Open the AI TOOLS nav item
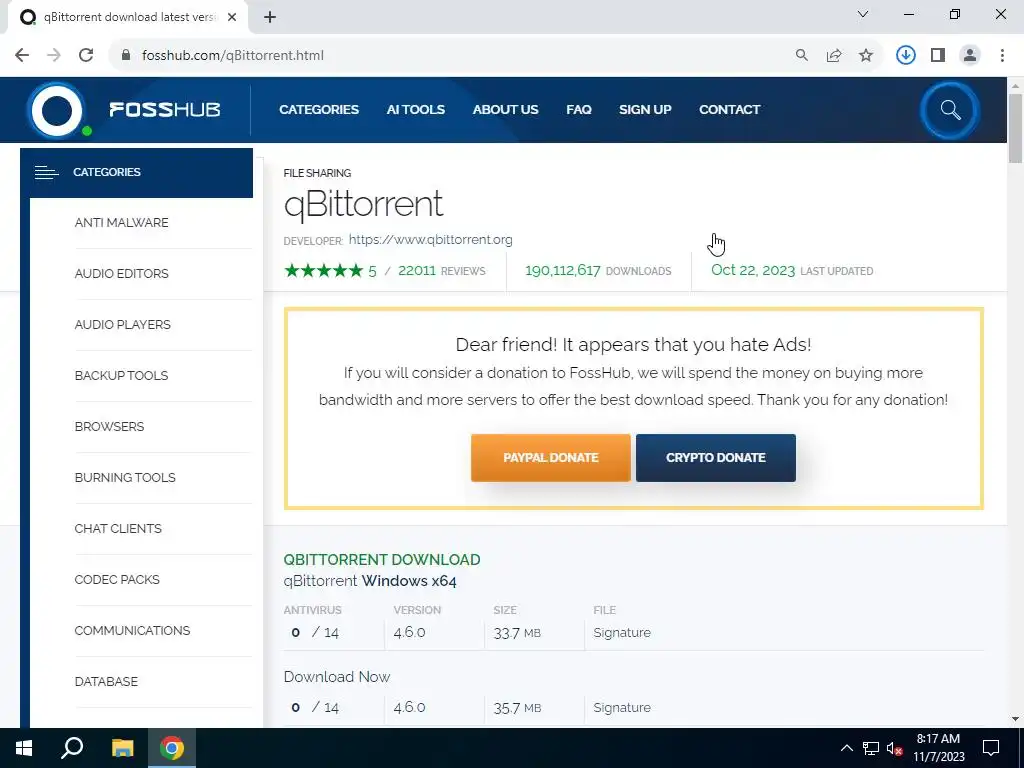1024x768 pixels. pyautogui.click(x=415, y=110)
